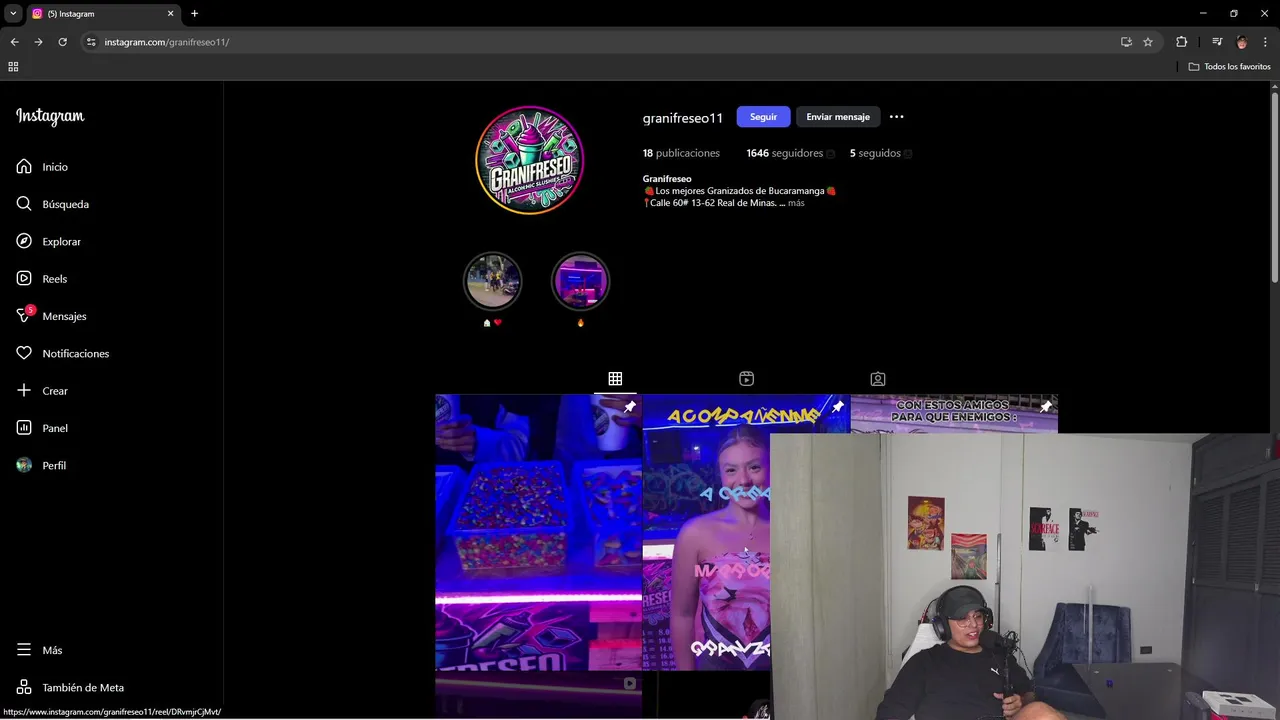Click install app icon in address bar
Screen dimensions: 1280x720
(1126, 42)
